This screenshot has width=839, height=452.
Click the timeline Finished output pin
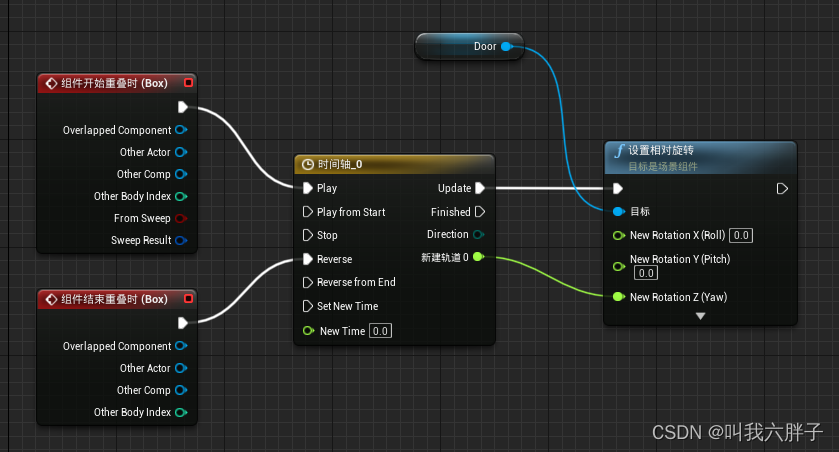[x=480, y=212]
